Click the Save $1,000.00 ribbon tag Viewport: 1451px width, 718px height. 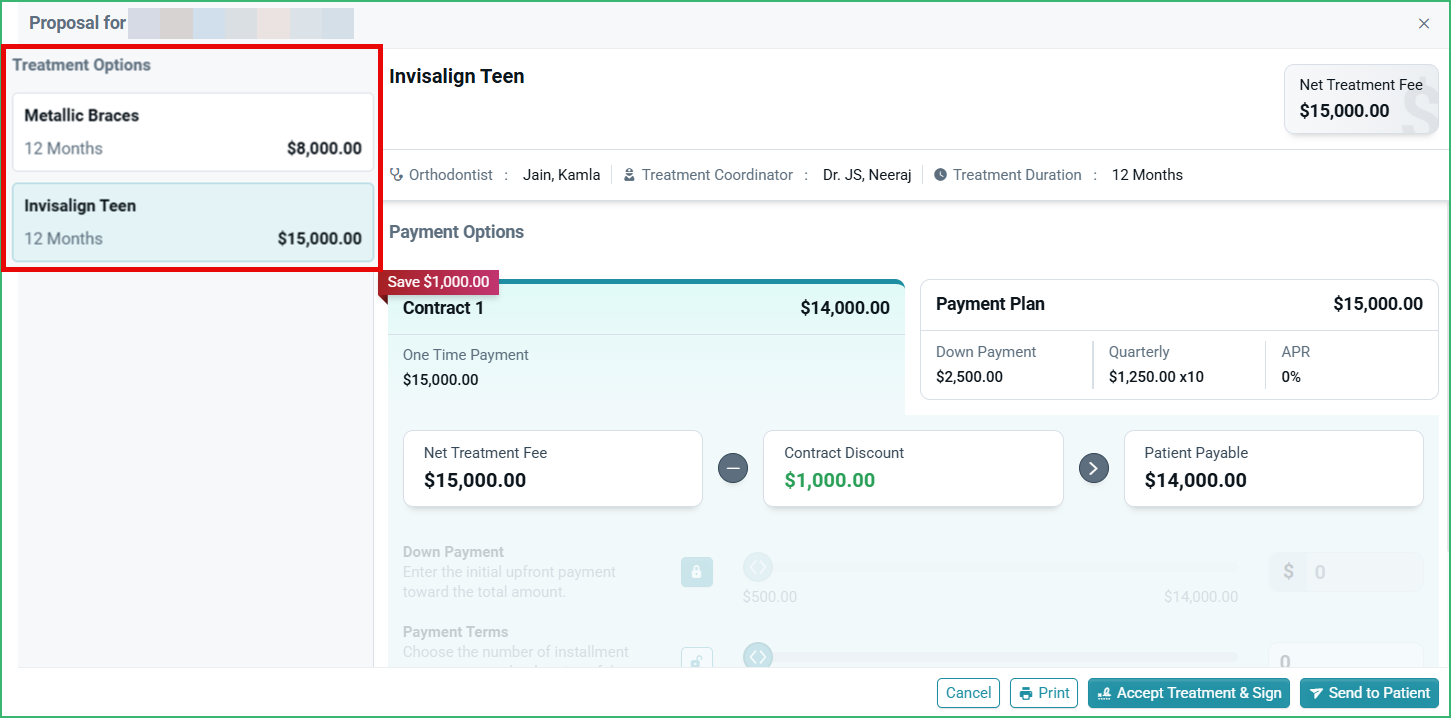[438, 282]
